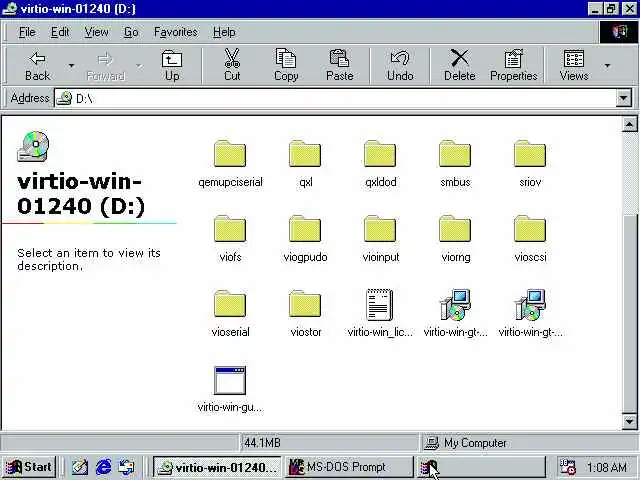Open the Favorites menu
Screen dimensions: 640x480
coord(176,32)
